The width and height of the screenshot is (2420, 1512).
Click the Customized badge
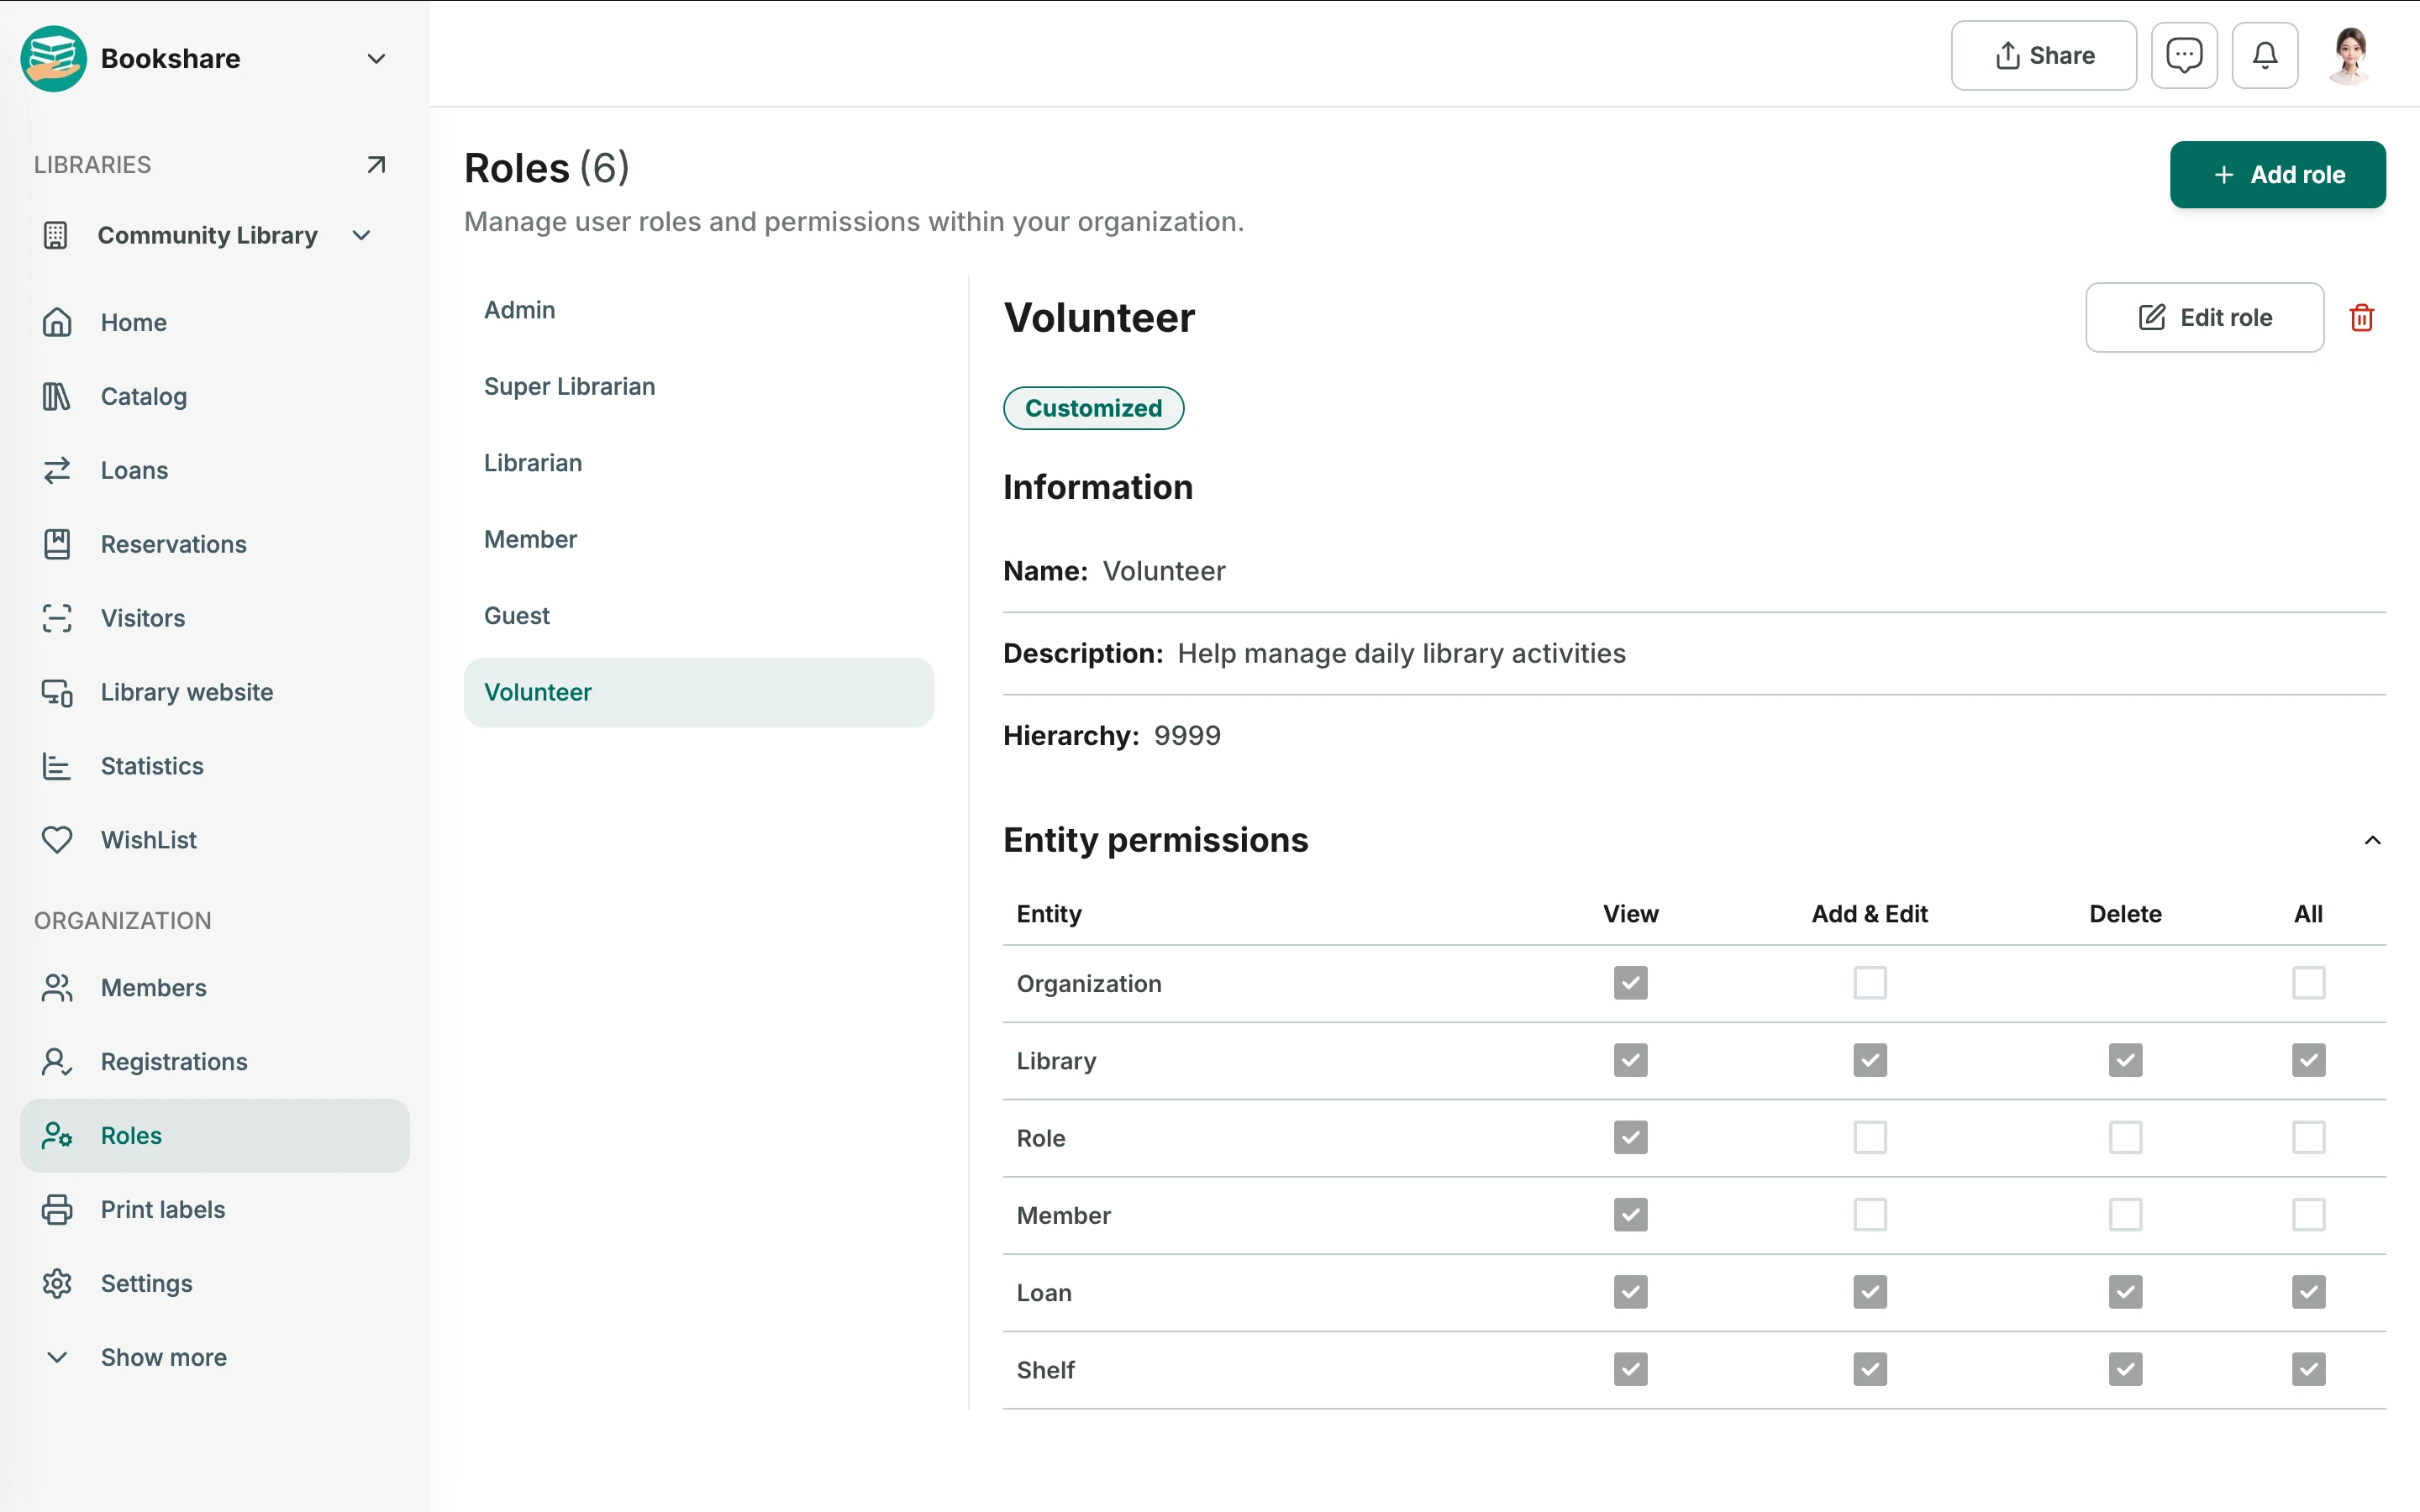coord(1093,408)
